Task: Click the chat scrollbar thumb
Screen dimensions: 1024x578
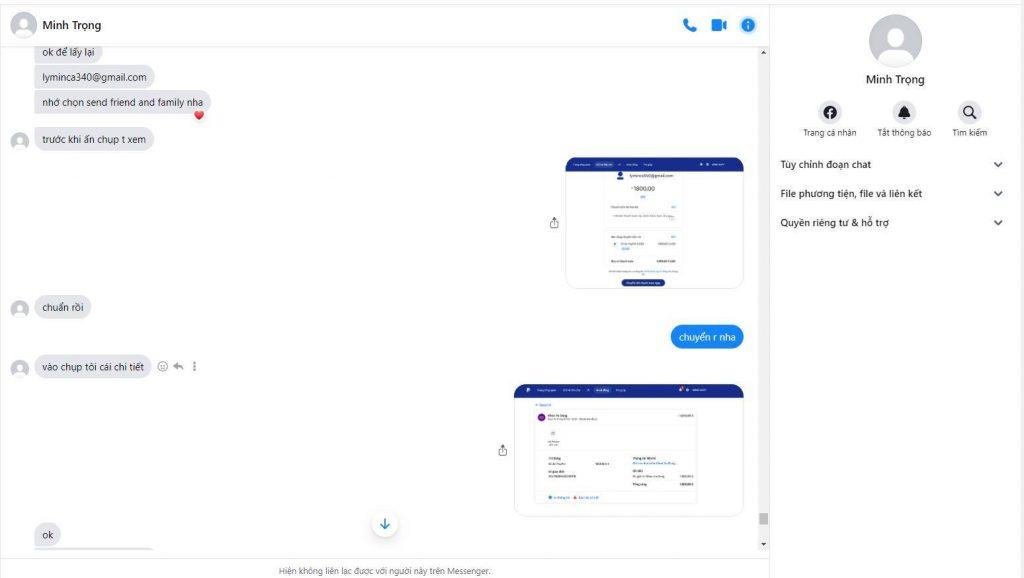Action: pos(764,518)
